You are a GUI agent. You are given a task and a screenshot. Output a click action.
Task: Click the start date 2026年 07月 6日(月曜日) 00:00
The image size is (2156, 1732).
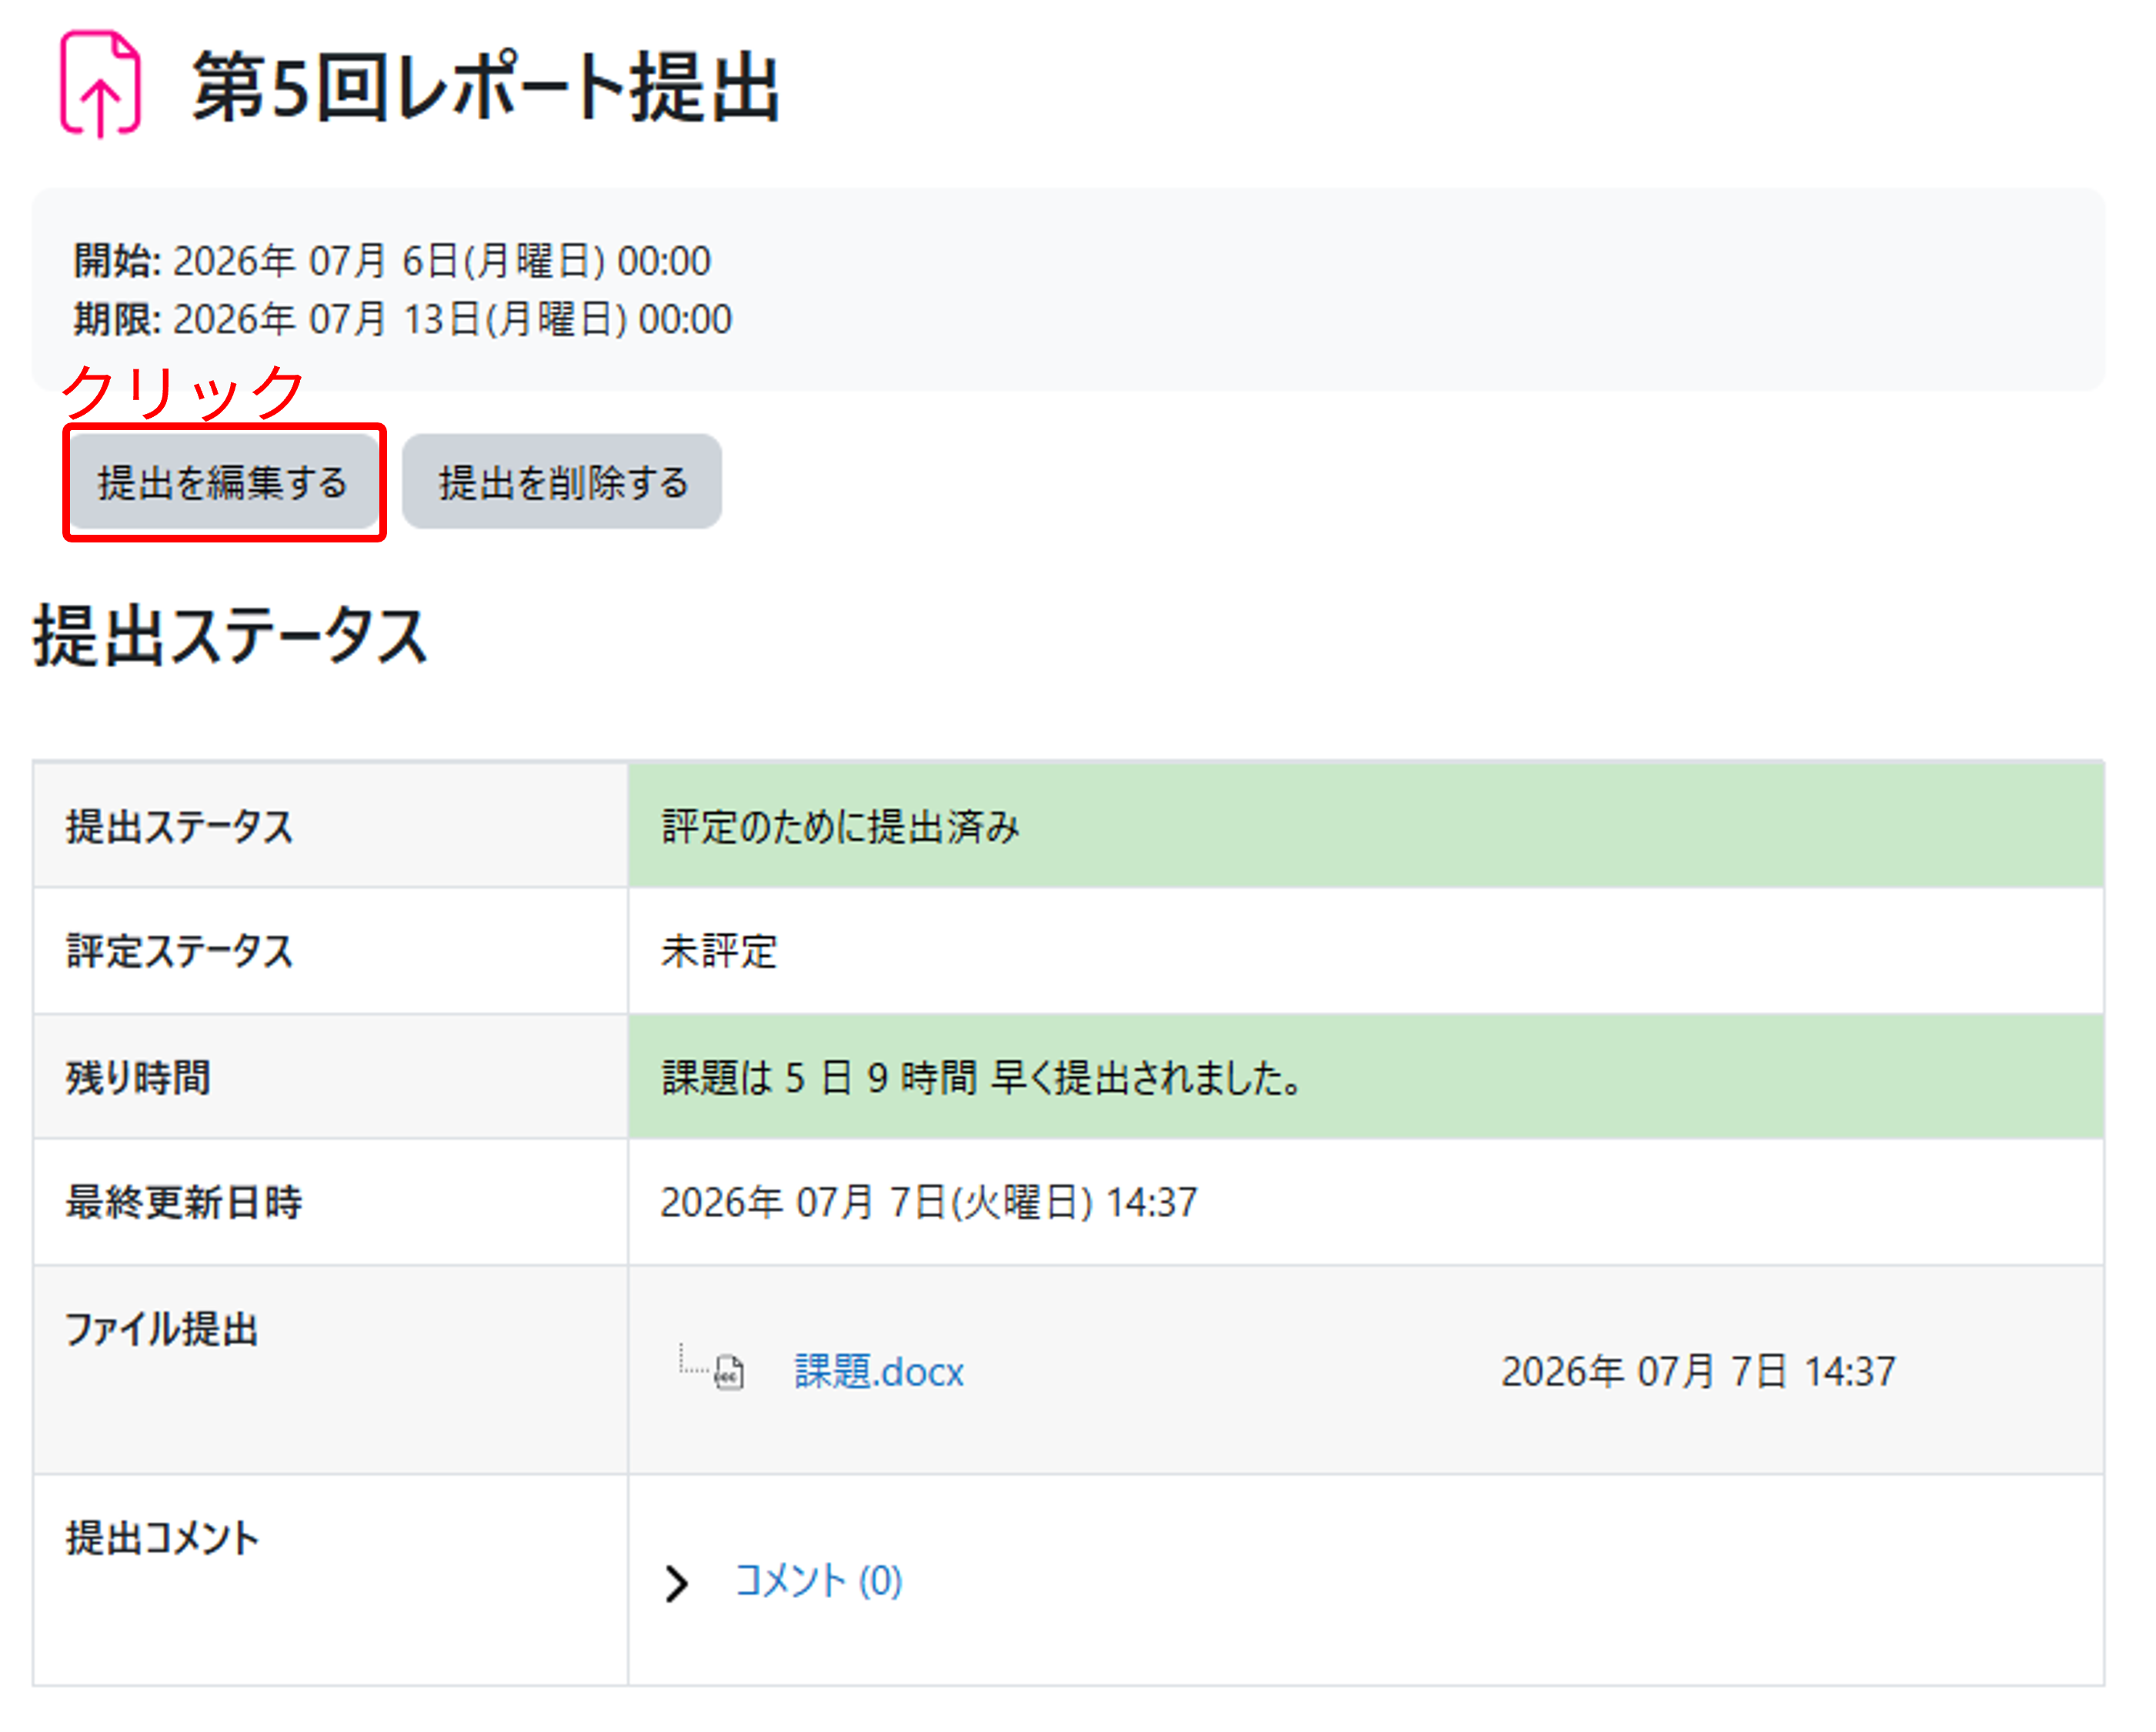click(442, 262)
